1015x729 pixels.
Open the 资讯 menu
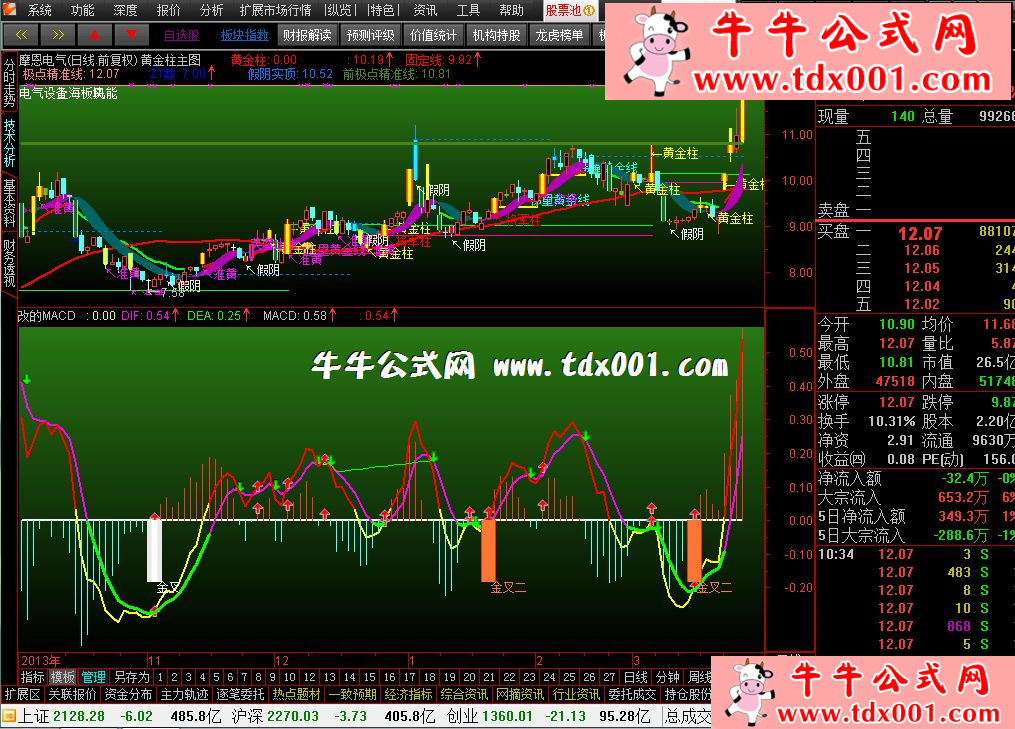click(x=425, y=10)
